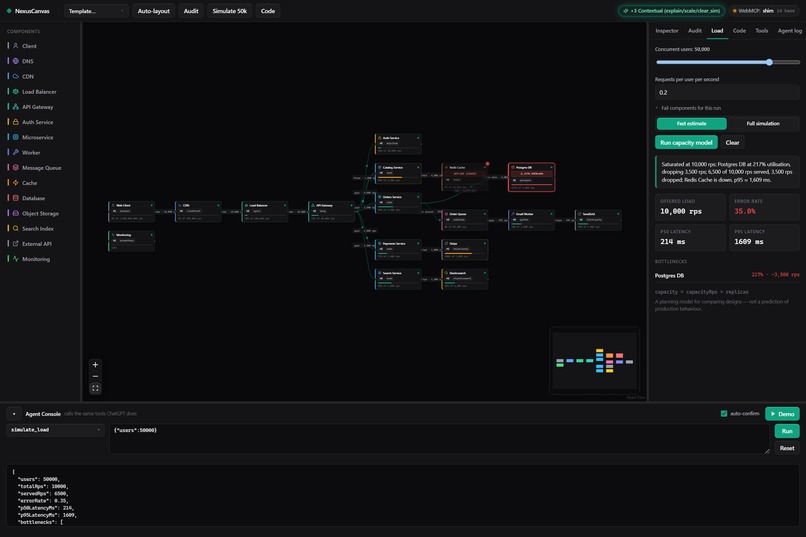Click the 1609 ms P95 latency value

click(748, 242)
